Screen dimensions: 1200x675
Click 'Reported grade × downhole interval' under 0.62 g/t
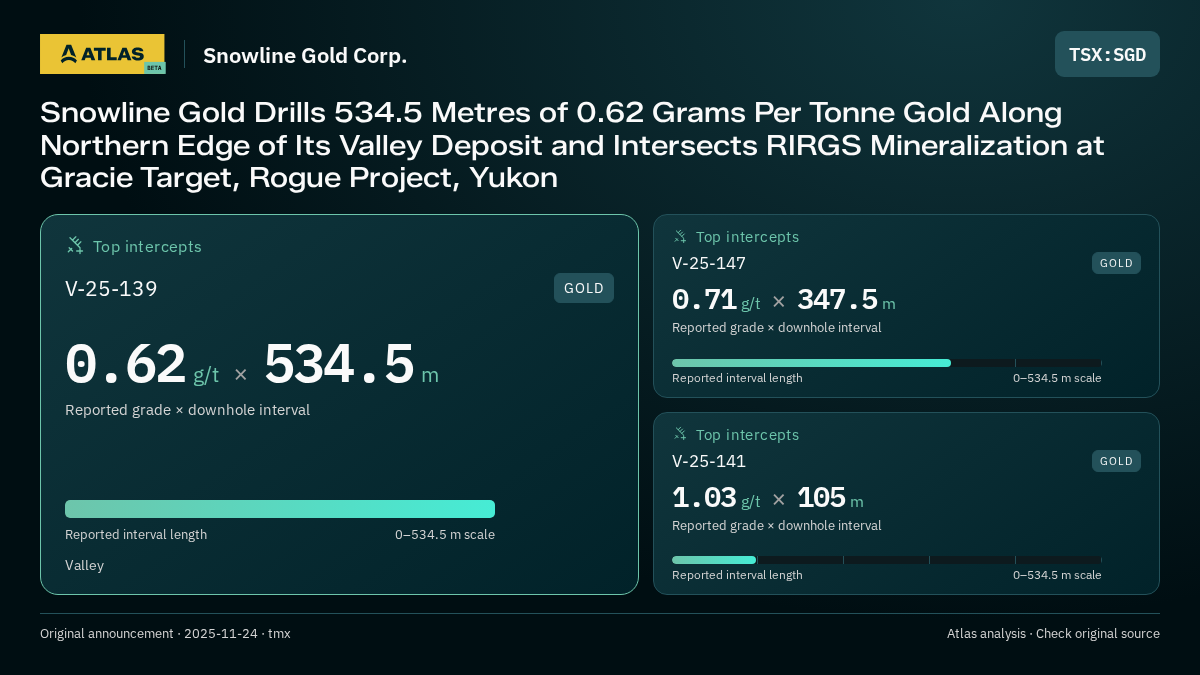click(187, 410)
